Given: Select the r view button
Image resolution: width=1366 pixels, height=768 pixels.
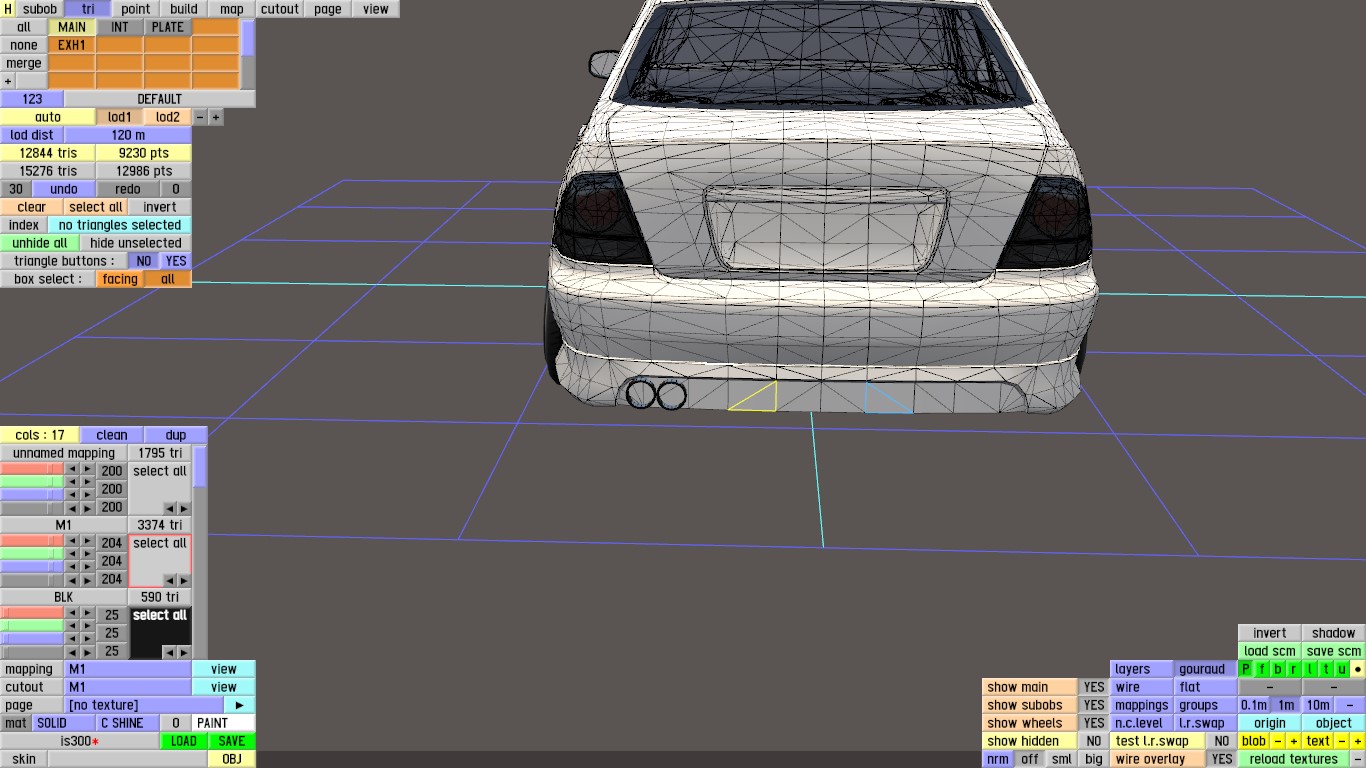Looking at the screenshot, I should pyautogui.click(x=1294, y=669).
